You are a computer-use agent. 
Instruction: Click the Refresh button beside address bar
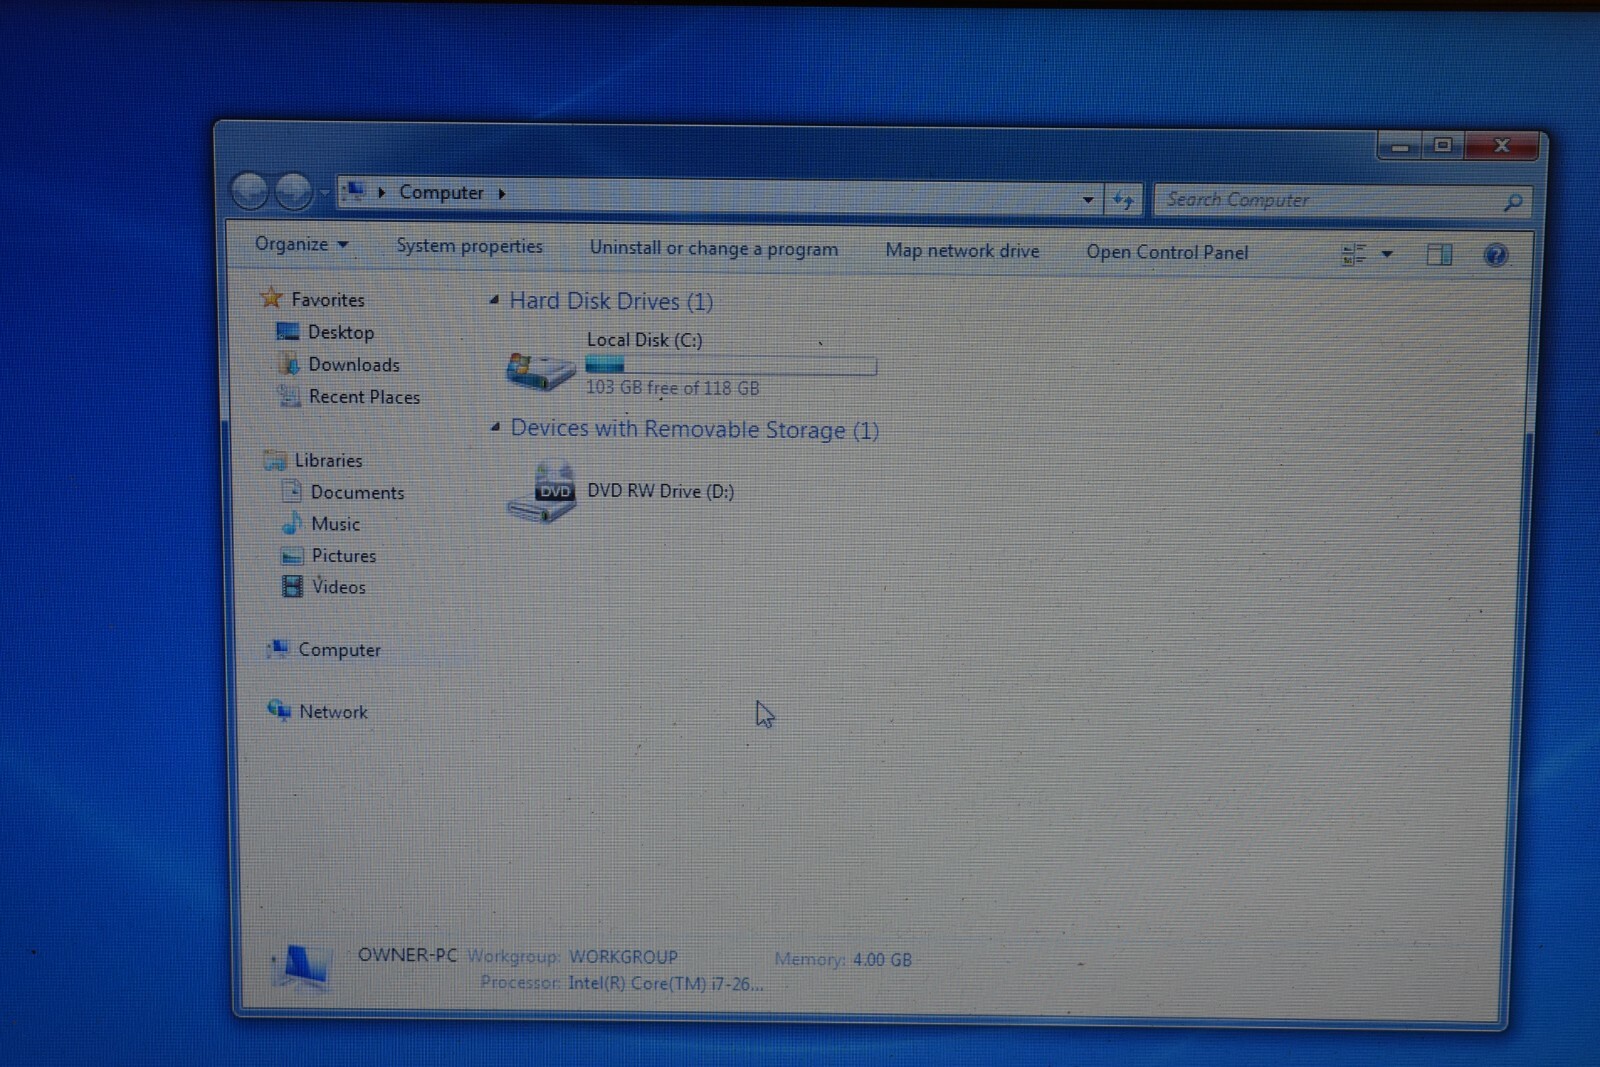1123,201
